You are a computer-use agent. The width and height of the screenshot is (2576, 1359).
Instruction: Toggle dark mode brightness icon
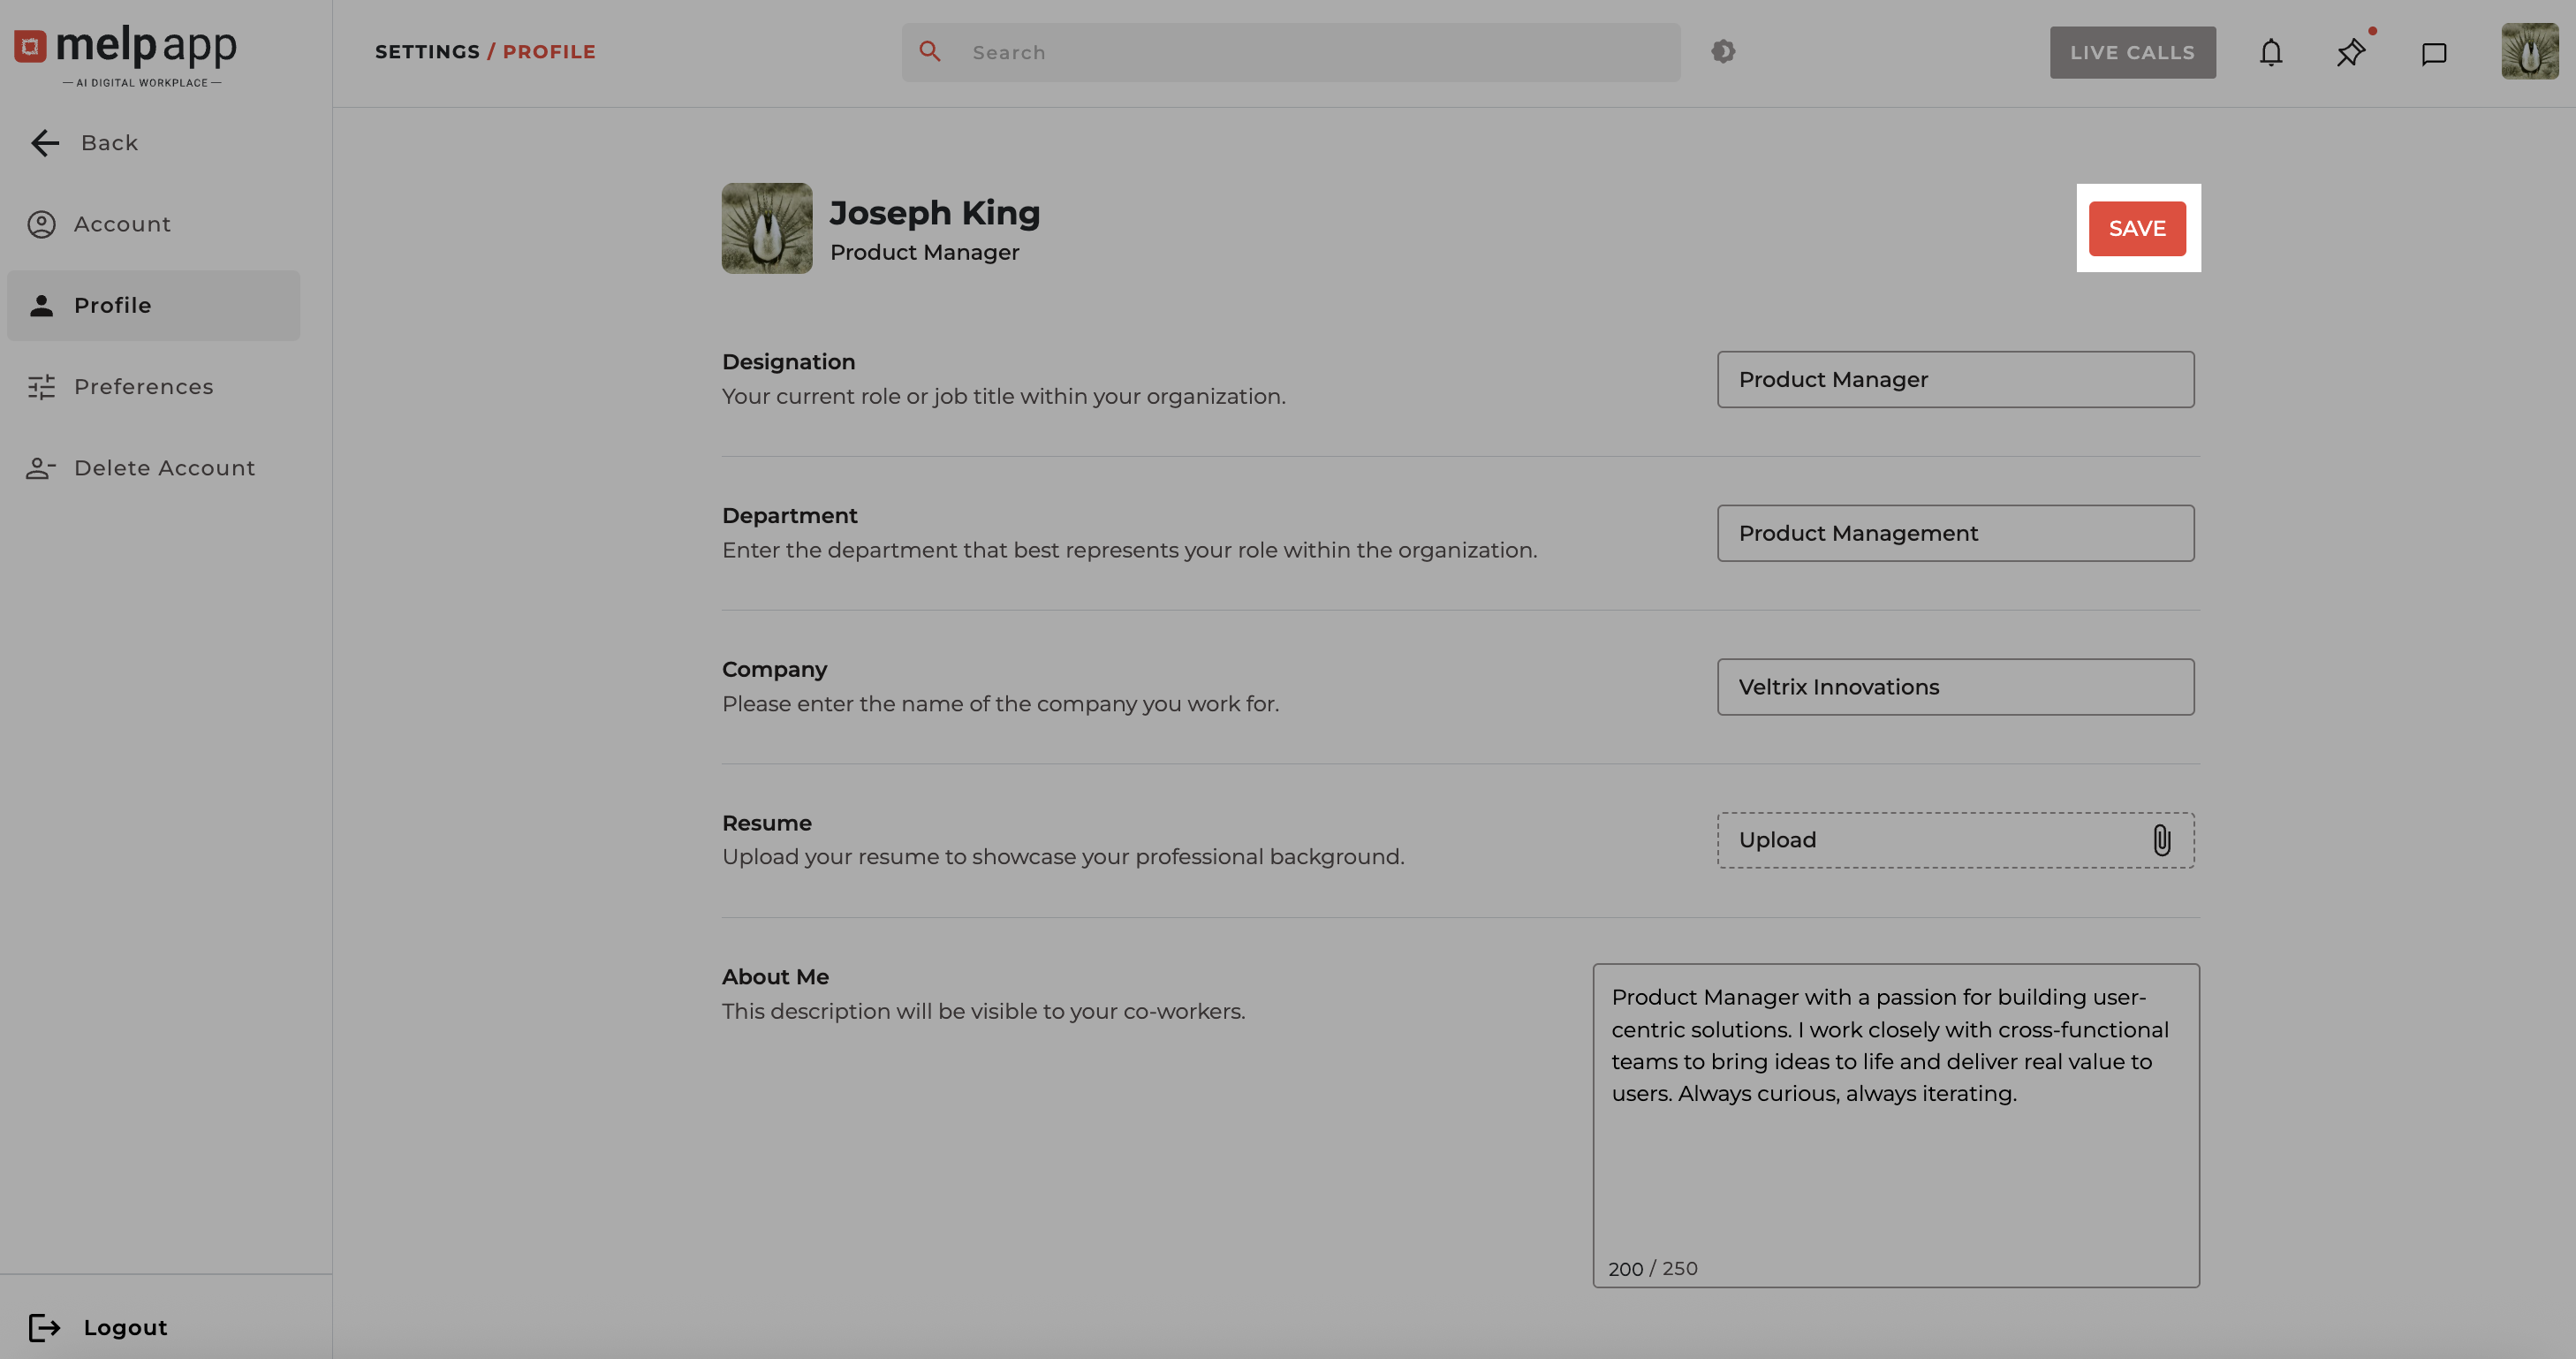click(1722, 51)
